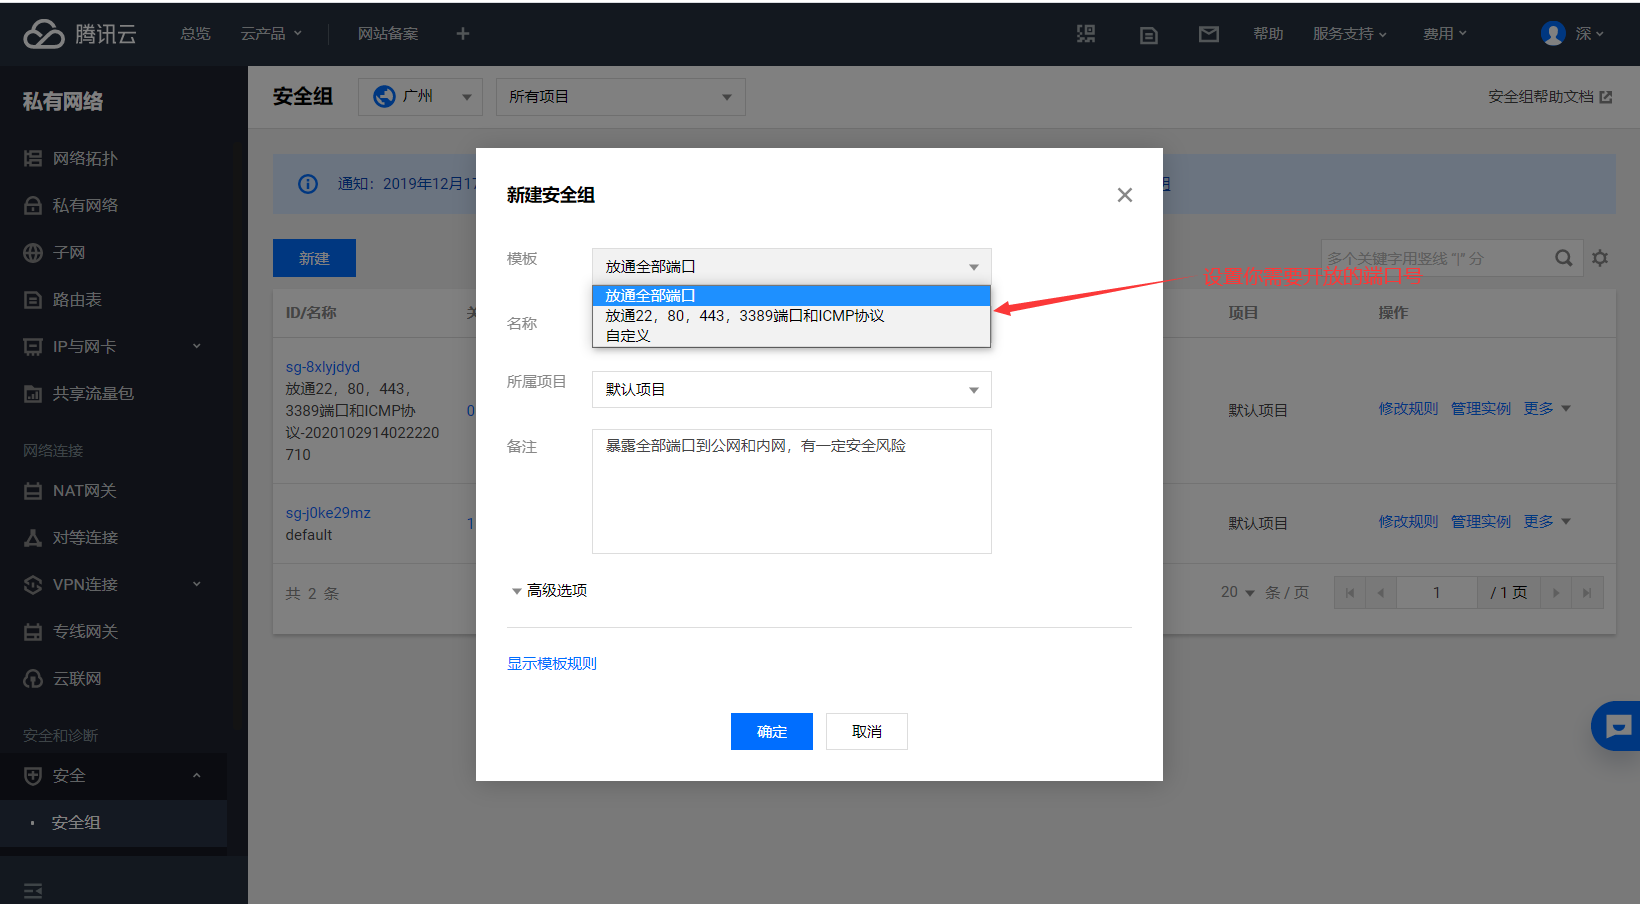The width and height of the screenshot is (1640, 904).
Task: Open 显示模板规则 link
Action: coord(551,663)
